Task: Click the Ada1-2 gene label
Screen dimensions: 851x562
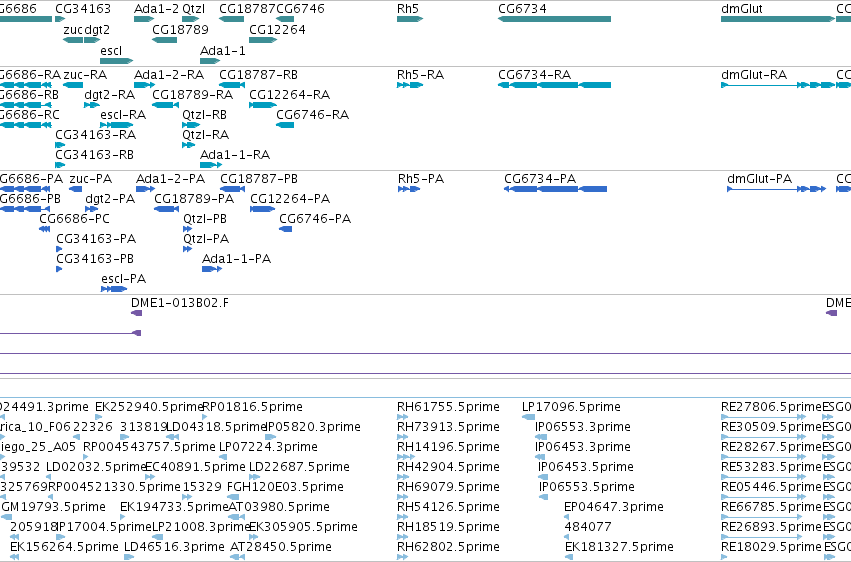Action: [x=156, y=9]
